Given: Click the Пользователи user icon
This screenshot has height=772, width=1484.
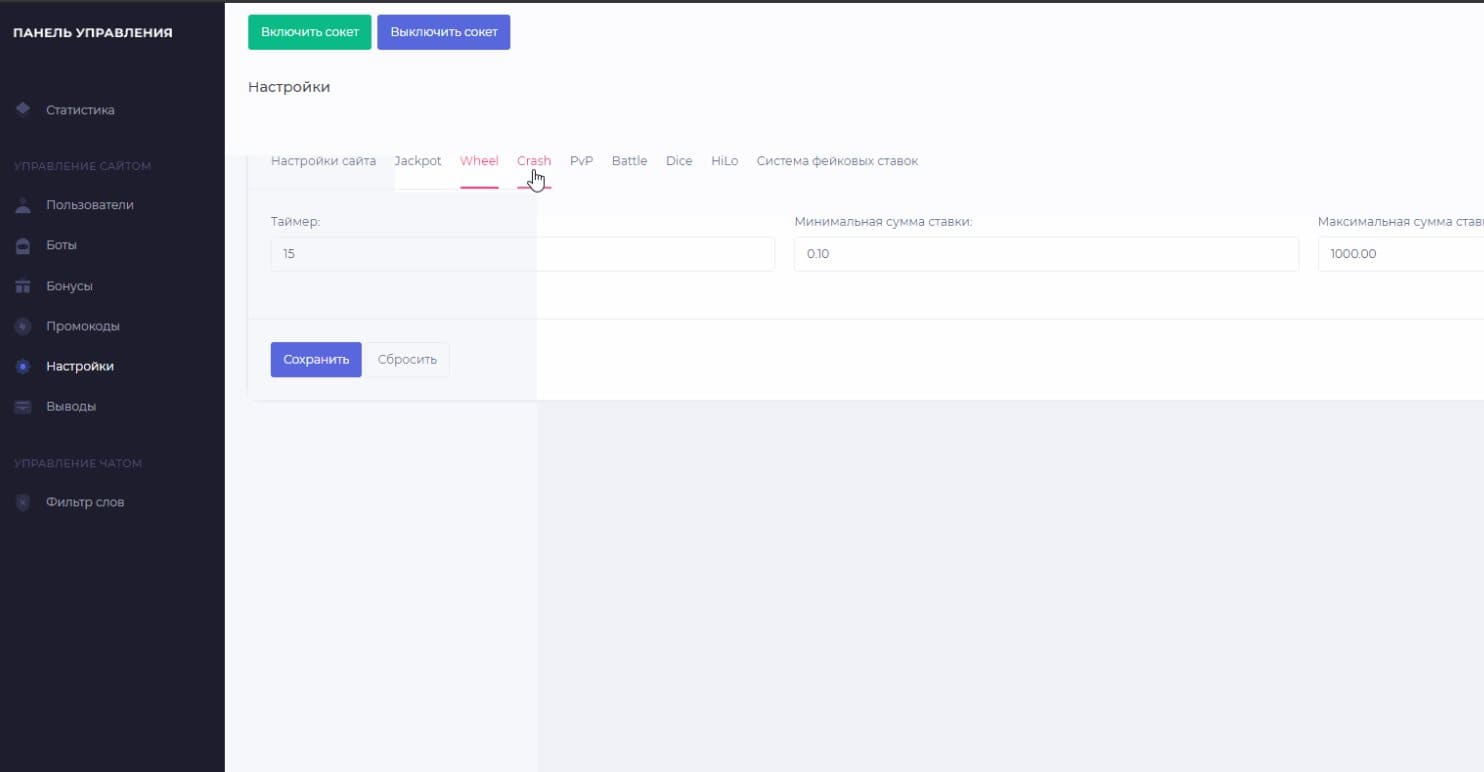Looking at the screenshot, I should (x=23, y=205).
